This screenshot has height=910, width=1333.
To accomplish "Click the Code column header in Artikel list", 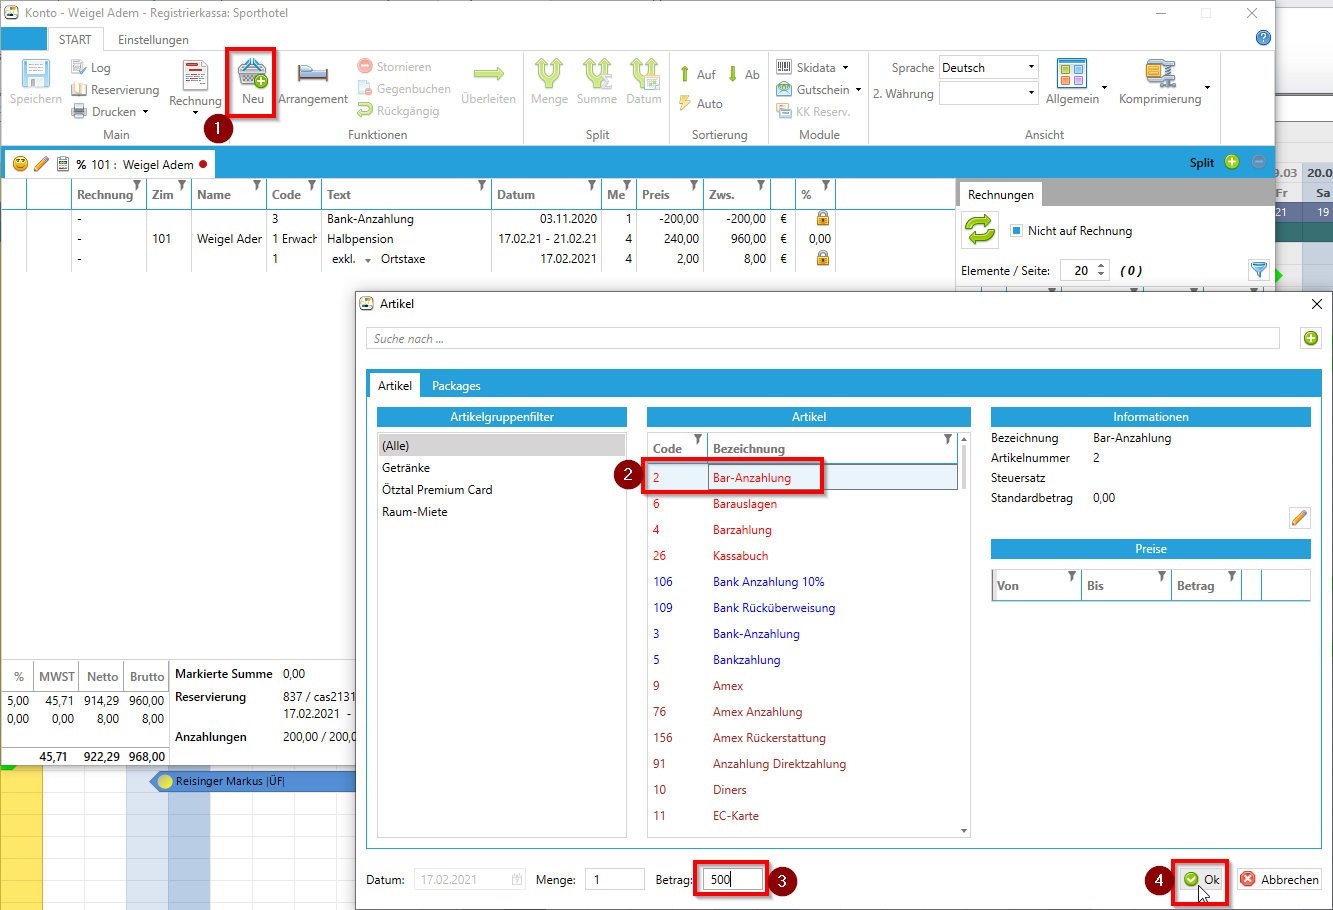I will tap(678, 448).
